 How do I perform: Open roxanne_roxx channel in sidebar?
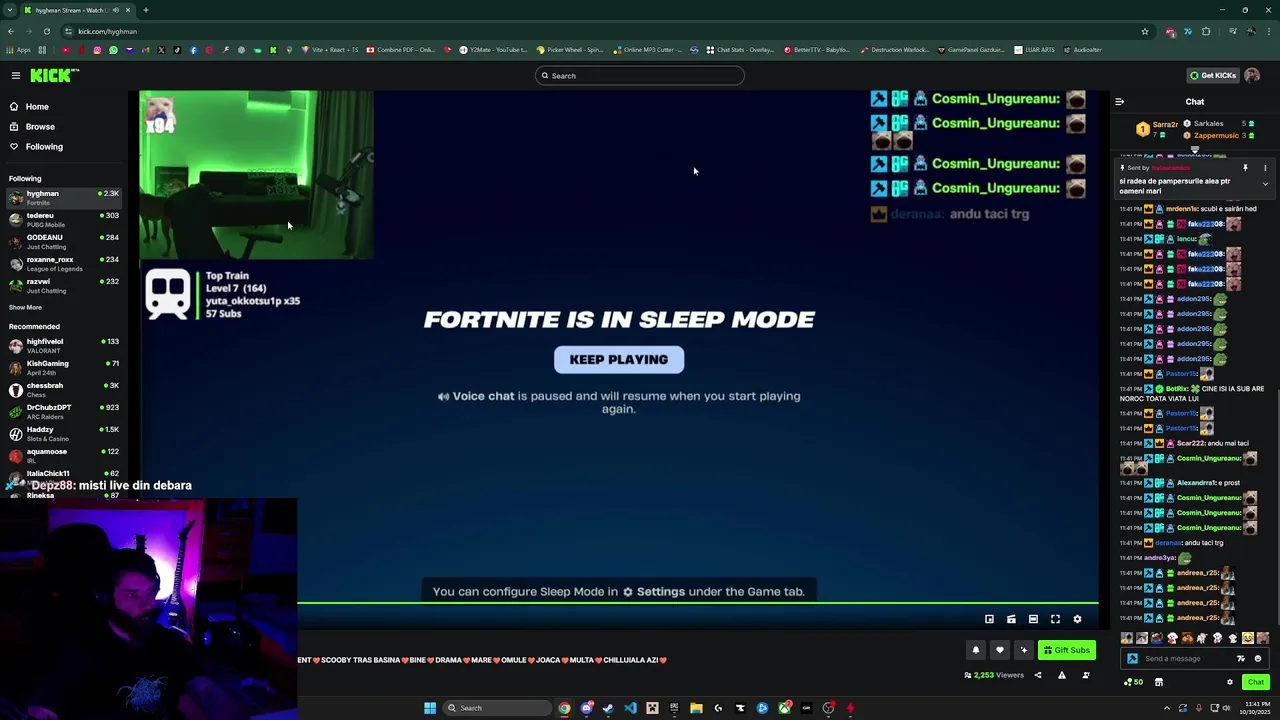[64, 263]
